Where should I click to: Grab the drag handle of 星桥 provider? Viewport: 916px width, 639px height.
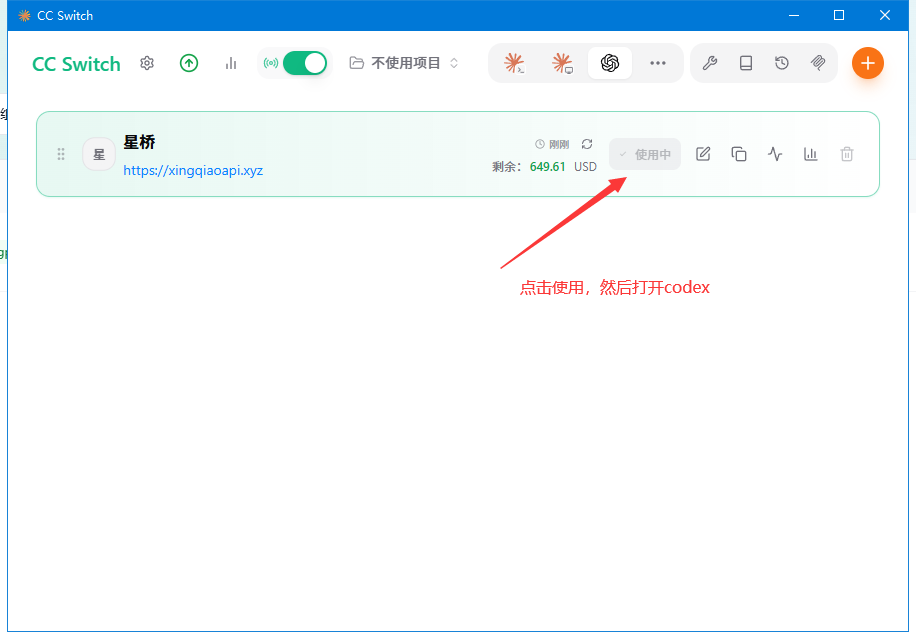pyautogui.click(x=61, y=154)
